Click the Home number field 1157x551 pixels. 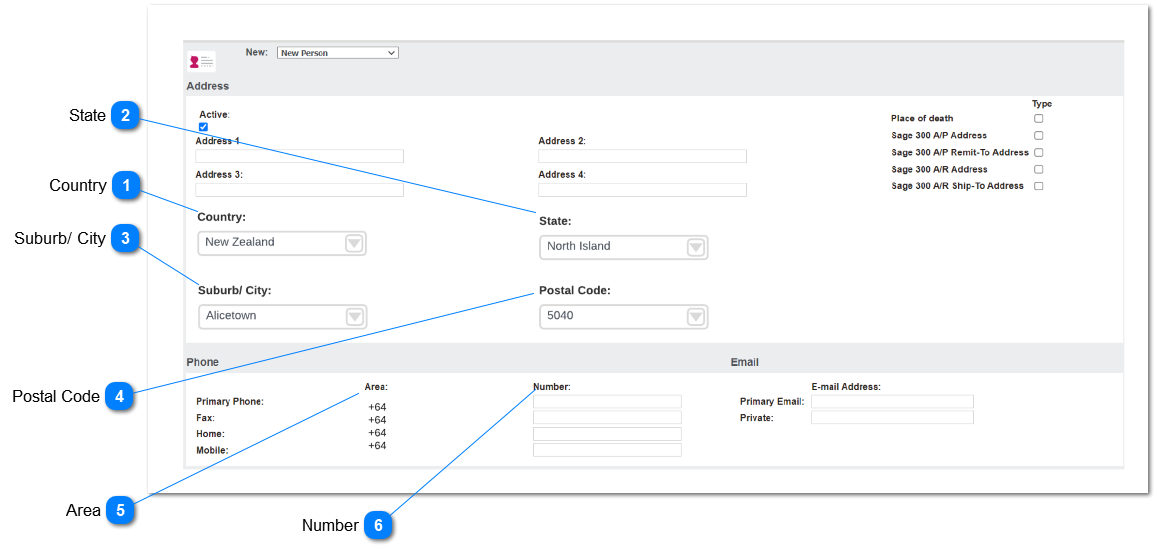point(607,434)
